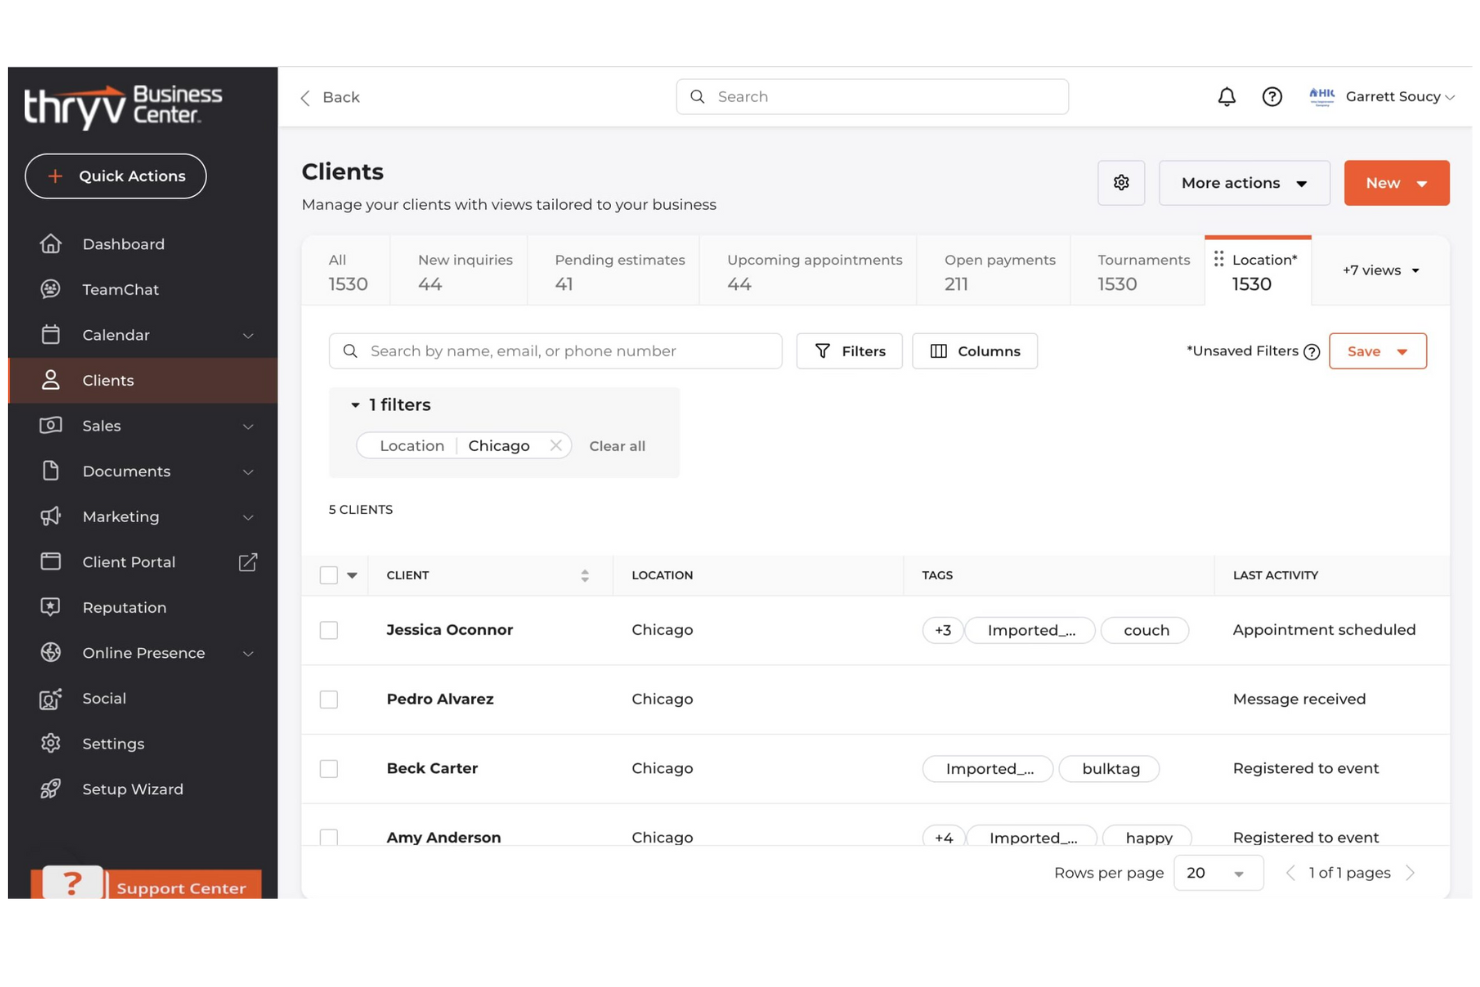Open the help question mark icon

click(1271, 97)
